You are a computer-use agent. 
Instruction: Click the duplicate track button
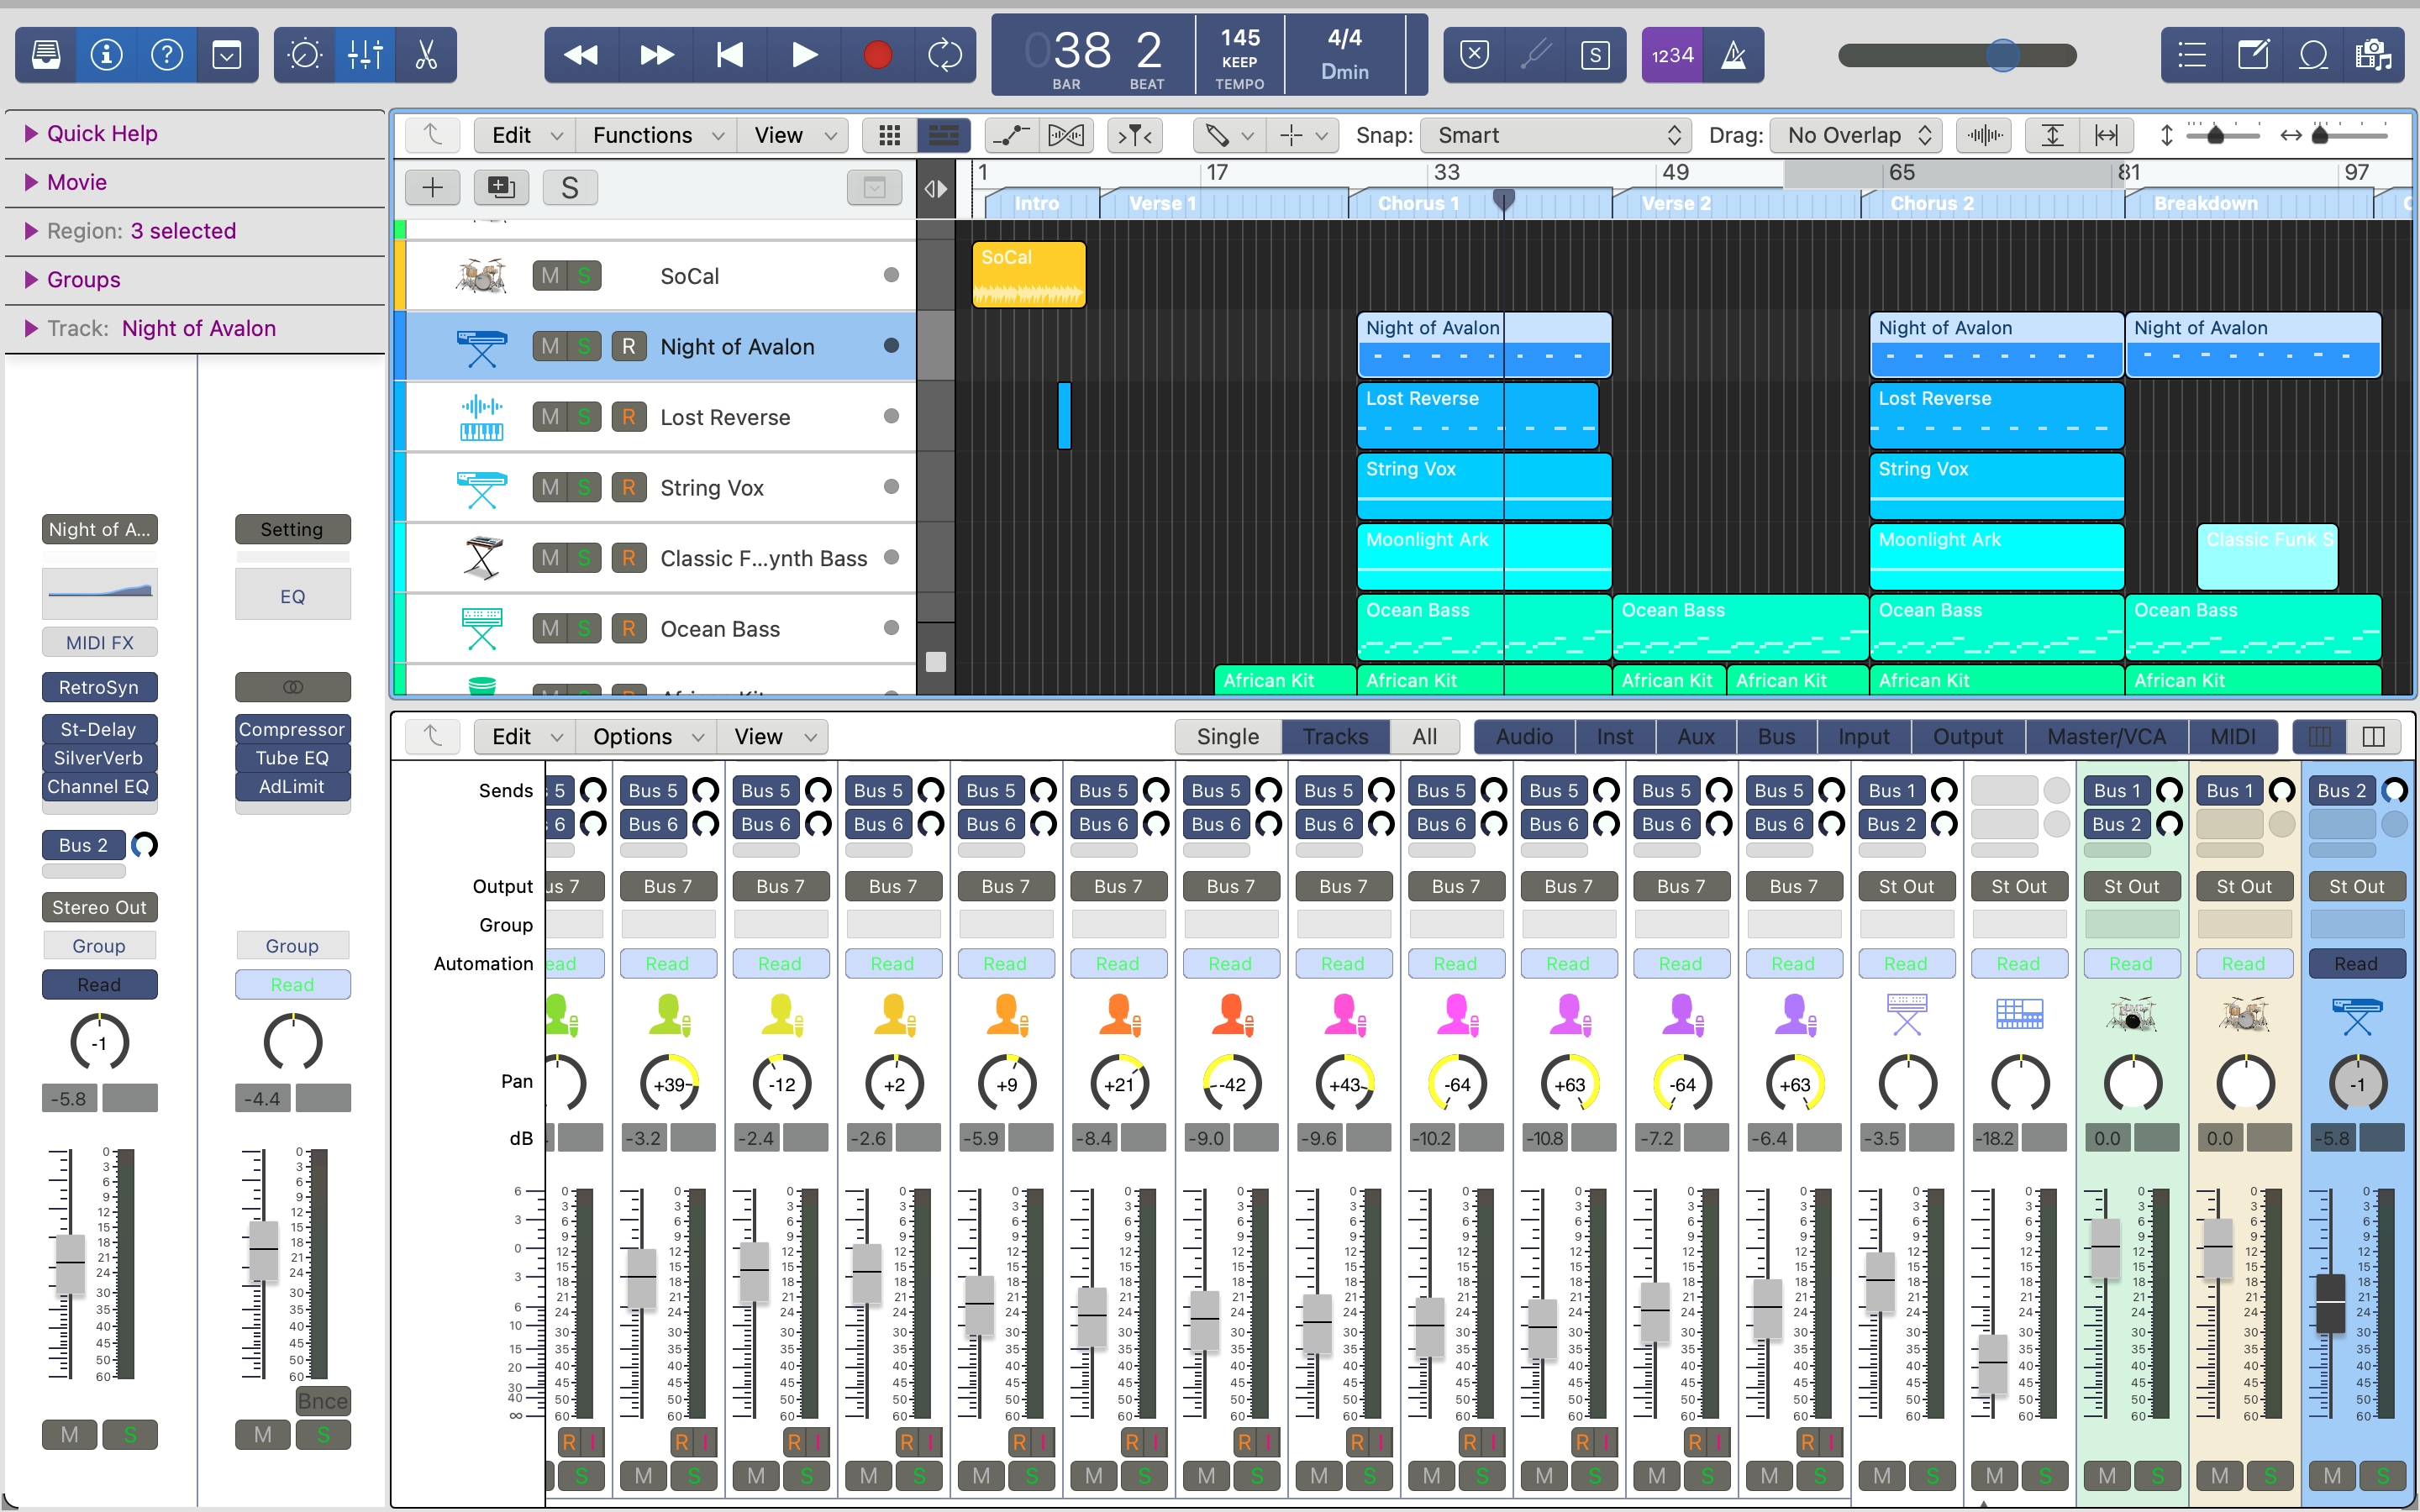coord(501,187)
